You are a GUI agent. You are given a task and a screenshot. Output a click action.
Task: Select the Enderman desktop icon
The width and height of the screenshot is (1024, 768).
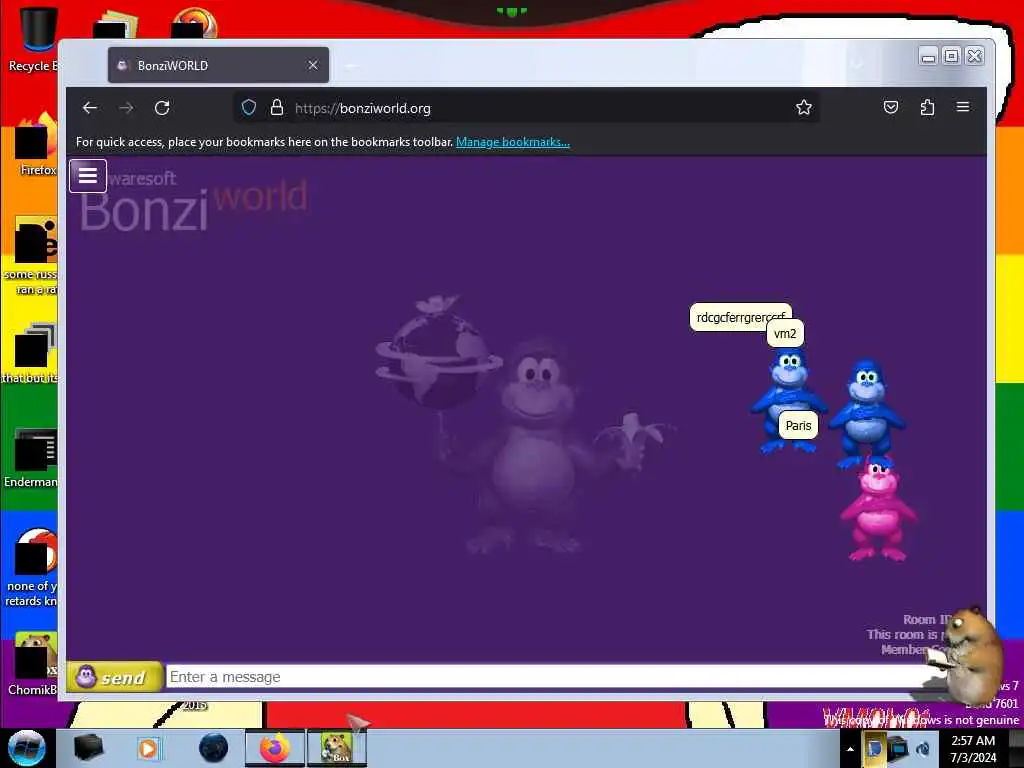(x=33, y=458)
